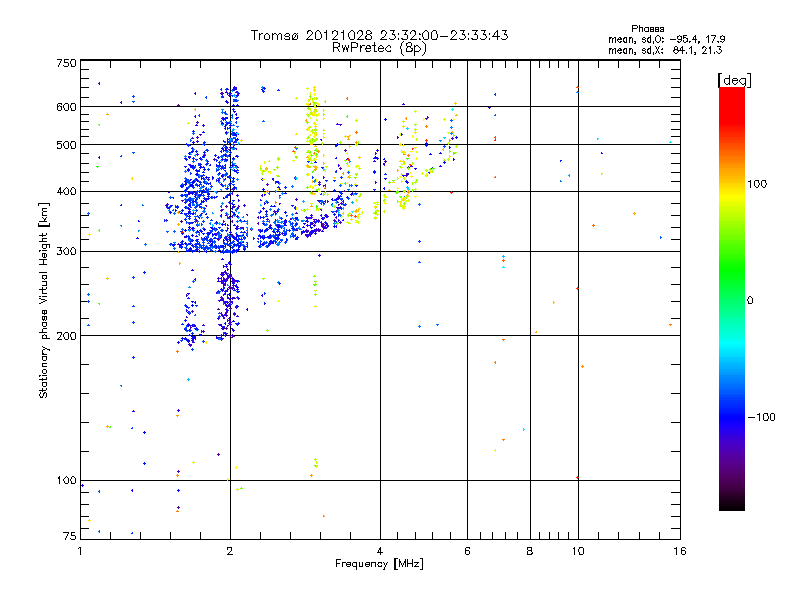This screenshot has height=600, width=800.
Task: Click x-axis tick label '4'
Action: pos(380,551)
